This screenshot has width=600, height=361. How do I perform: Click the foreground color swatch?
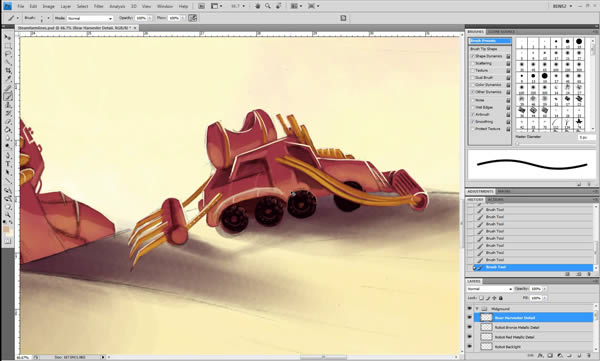tap(6, 229)
